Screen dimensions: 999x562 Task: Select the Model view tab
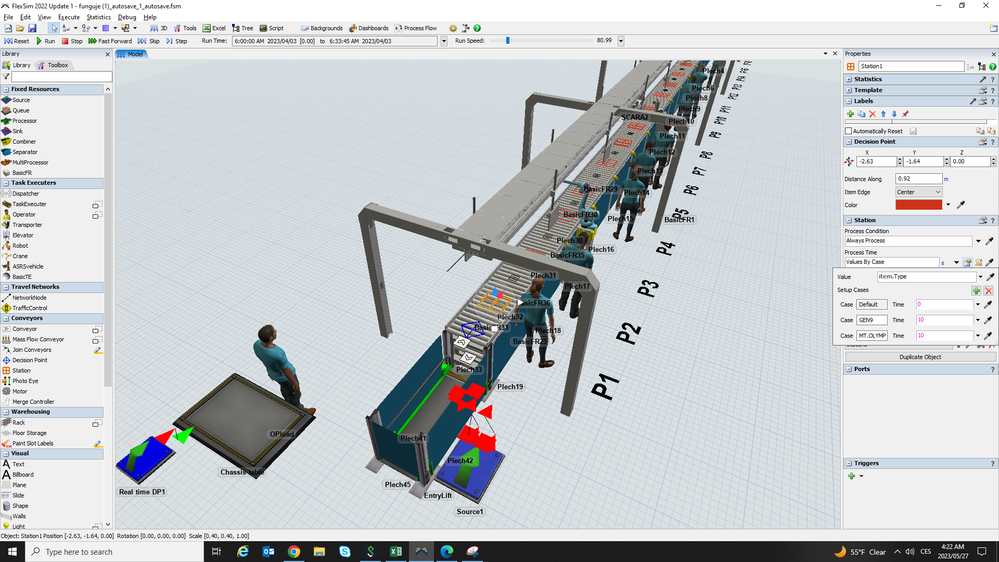[132, 54]
